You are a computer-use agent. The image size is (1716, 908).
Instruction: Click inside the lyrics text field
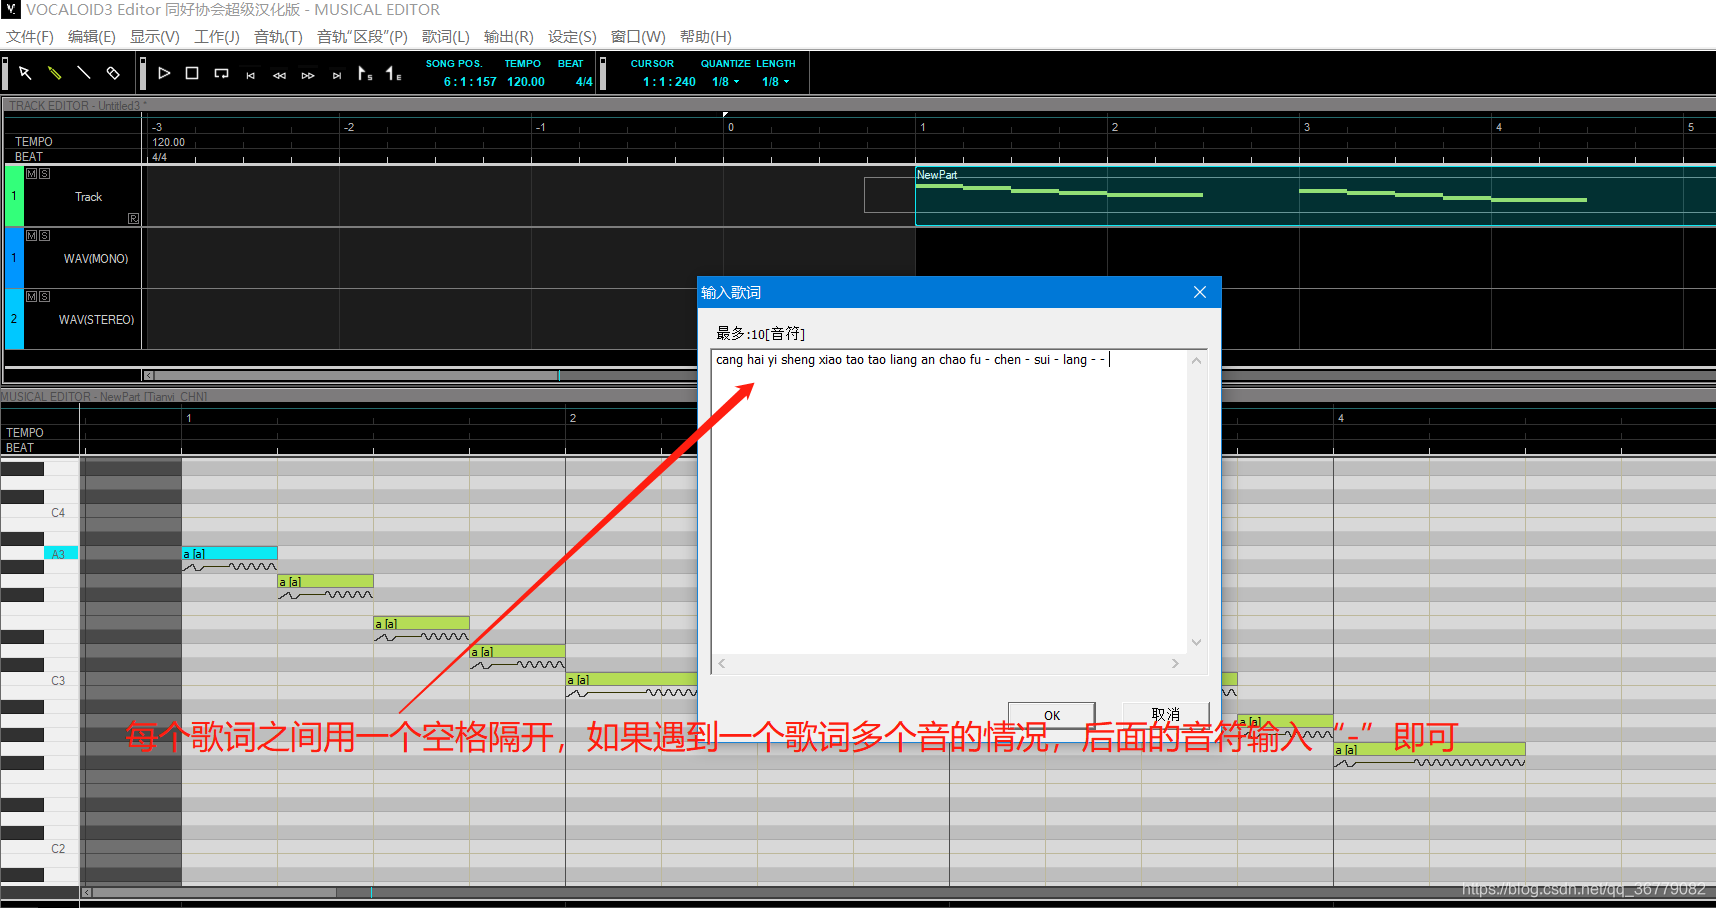pyautogui.click(x=950, y=500)
